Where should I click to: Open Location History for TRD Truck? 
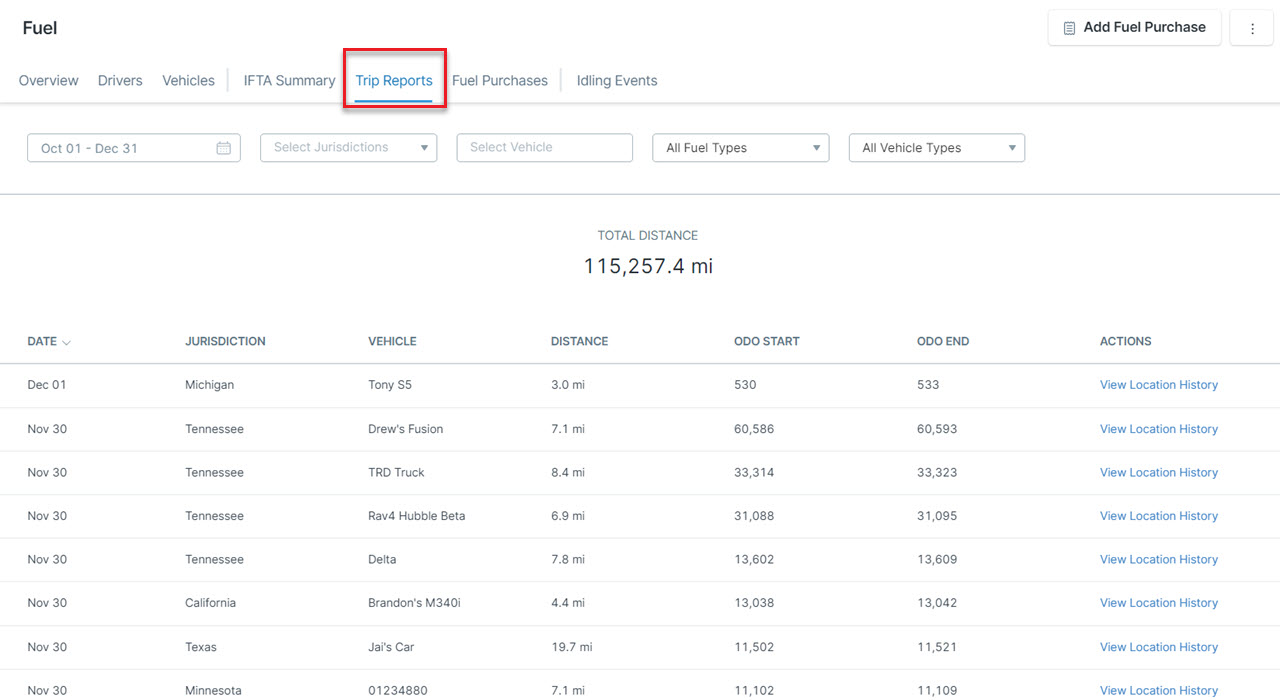(x=1158, y=473)
